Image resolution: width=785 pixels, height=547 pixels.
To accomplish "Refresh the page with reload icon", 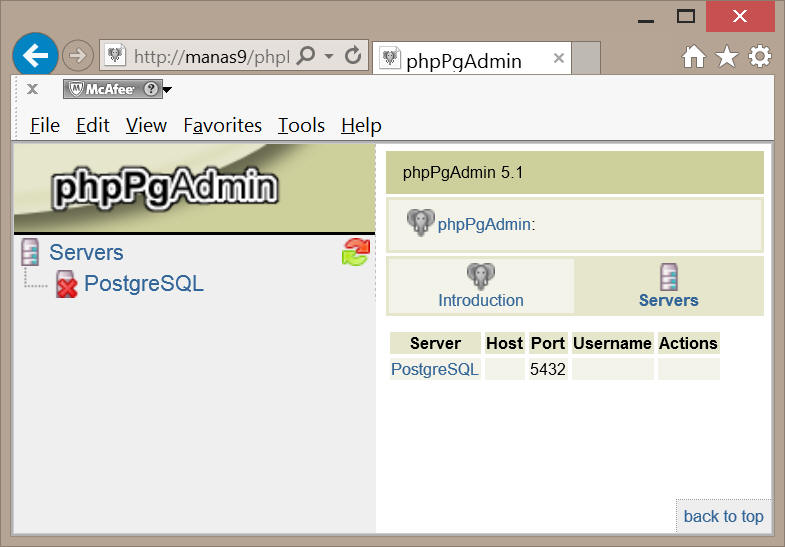I will tap(353, 55).
